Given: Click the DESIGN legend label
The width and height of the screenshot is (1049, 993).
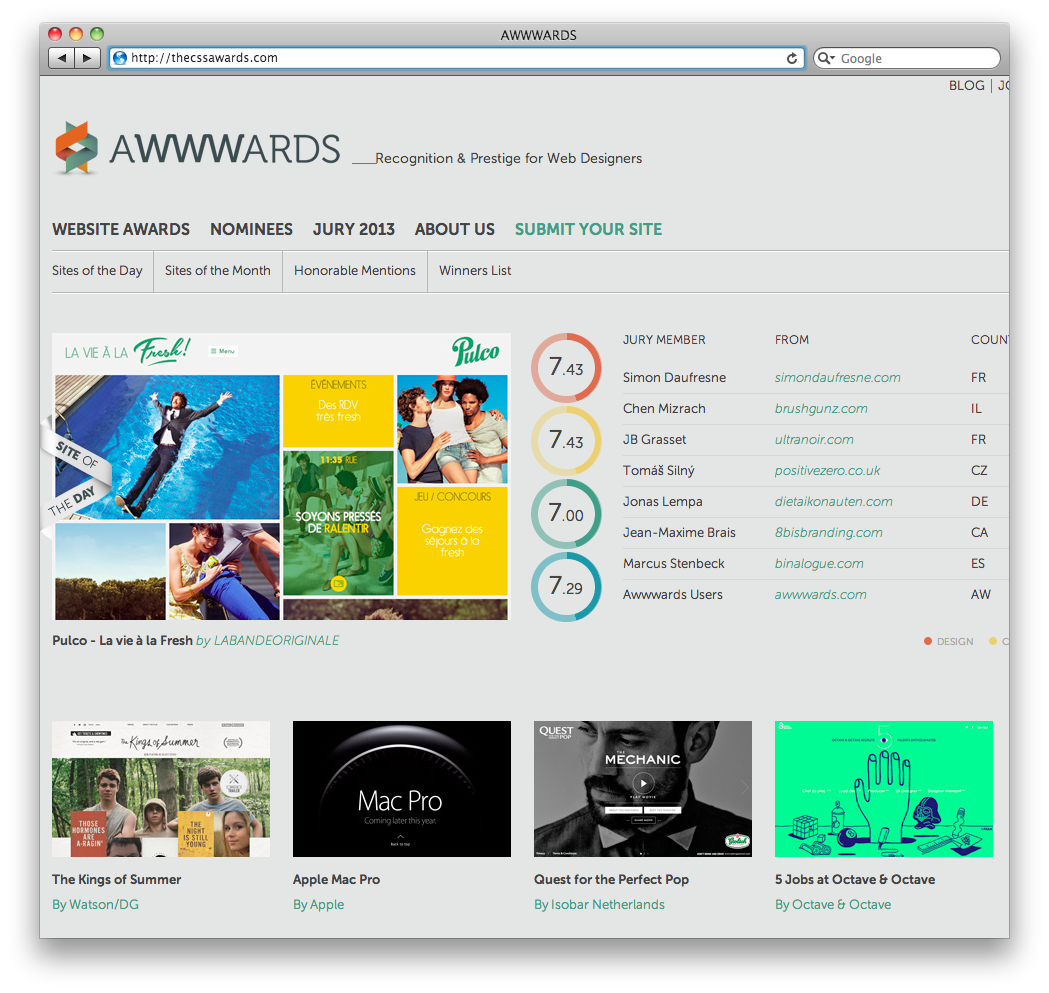Looking at the screenshot, I should click(955, 641).
